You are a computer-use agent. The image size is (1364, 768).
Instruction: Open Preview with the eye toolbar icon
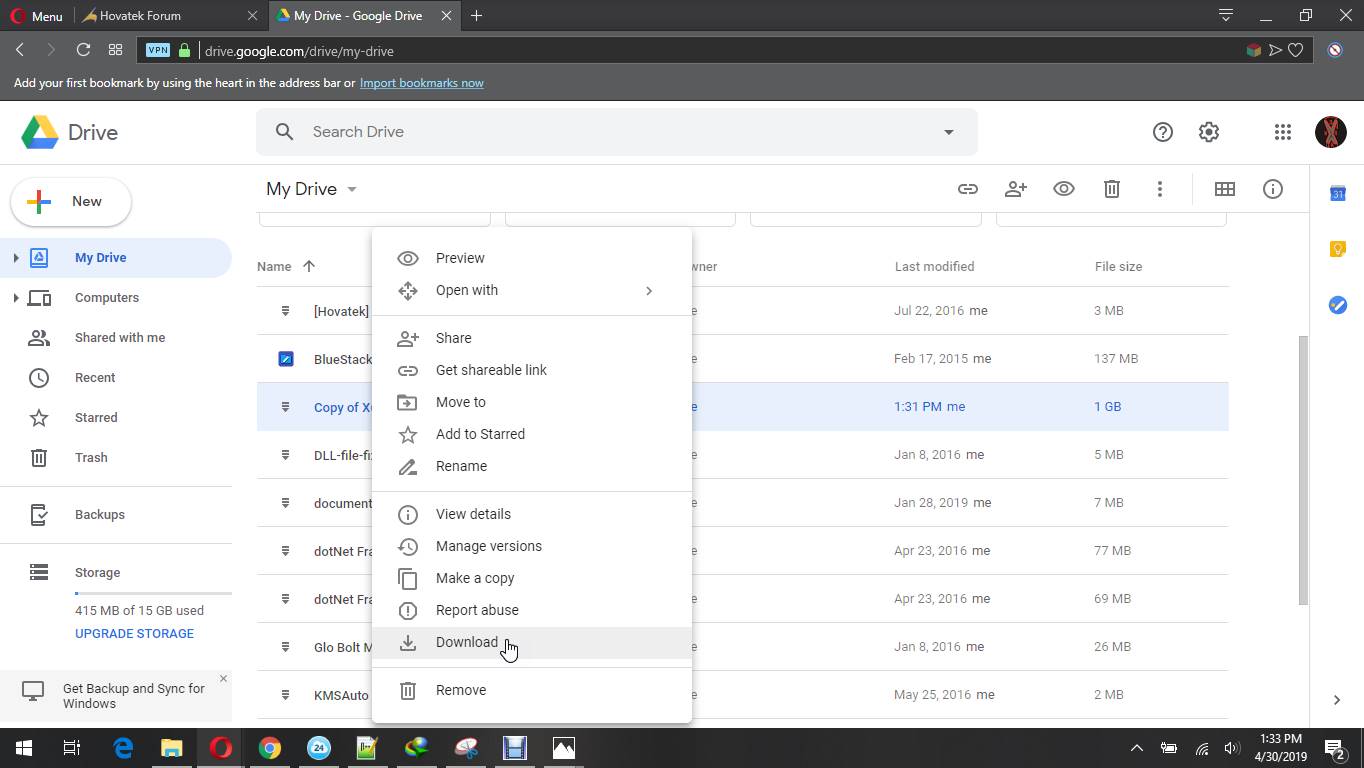(1063, 188)
